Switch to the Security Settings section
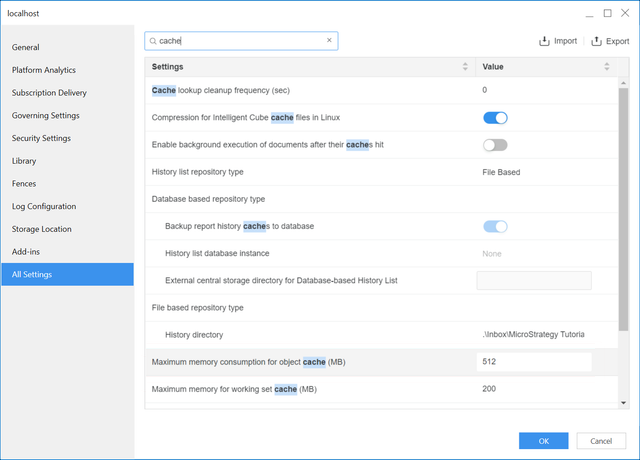The image size is (640, 460). pyautogui.click(x=41, y=138)
